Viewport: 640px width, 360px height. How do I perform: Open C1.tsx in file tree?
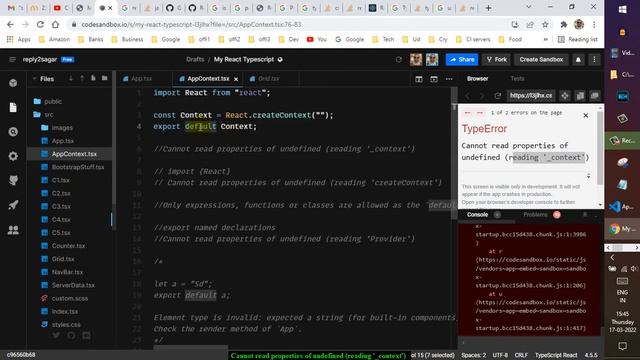pos(60,180)
